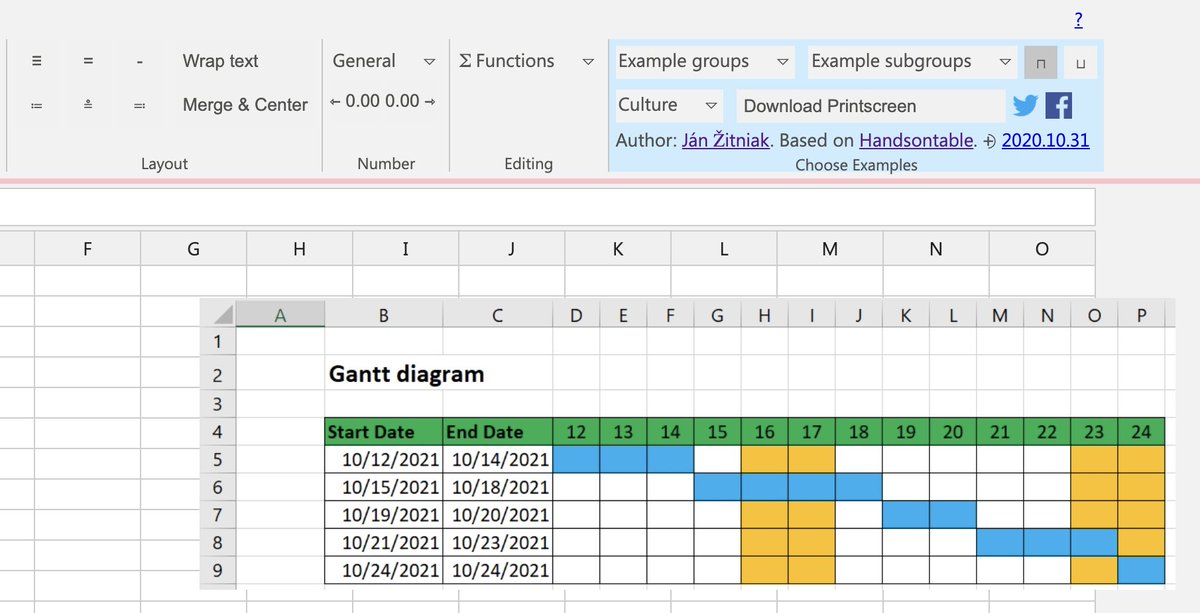The image size is (1200, 613).
Task: Open the Twitter share icon
Action: [1024, 104]
